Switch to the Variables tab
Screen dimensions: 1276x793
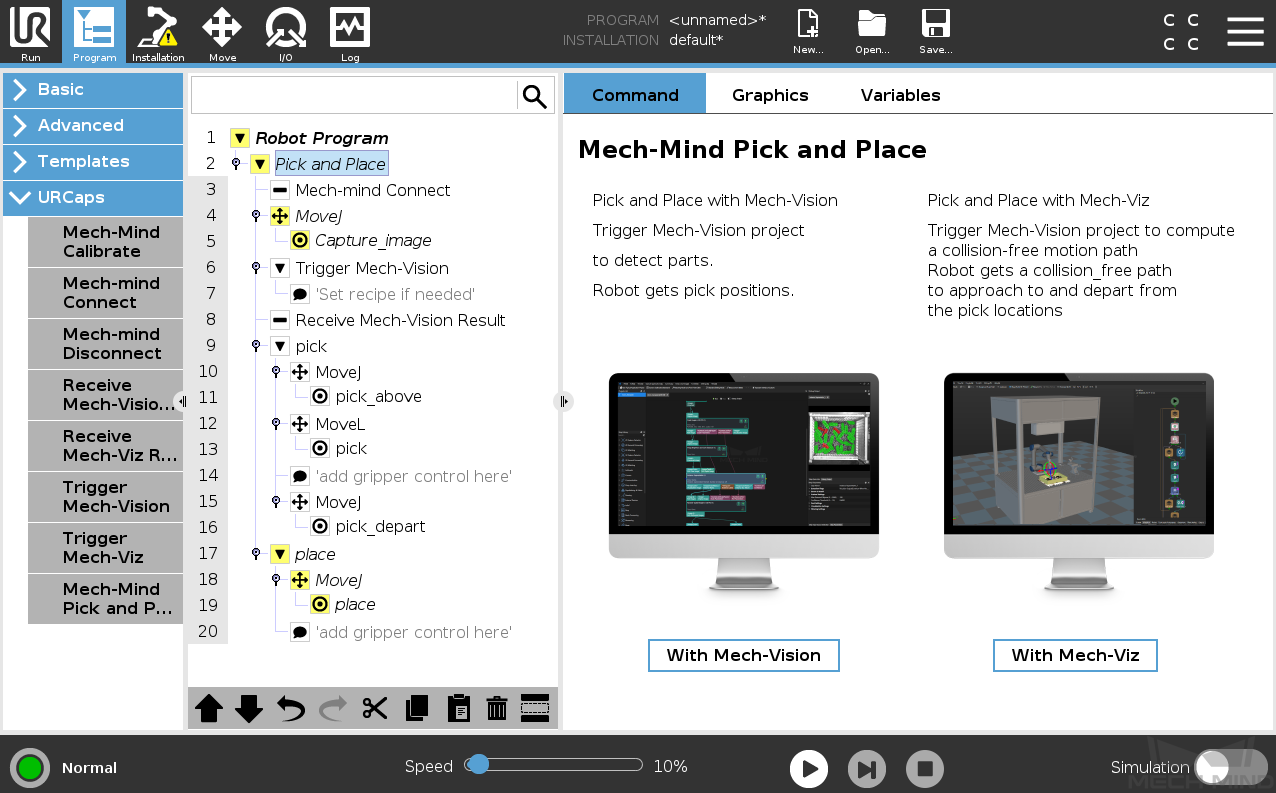pyautogui.click(x=900, y=95)
